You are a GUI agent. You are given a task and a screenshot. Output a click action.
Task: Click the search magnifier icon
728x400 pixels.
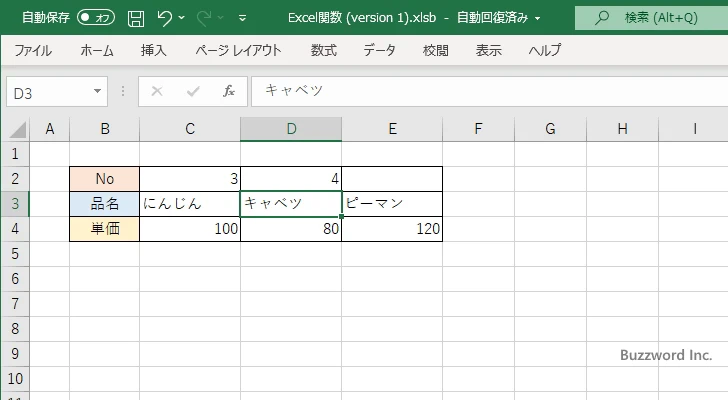[602, 18]
